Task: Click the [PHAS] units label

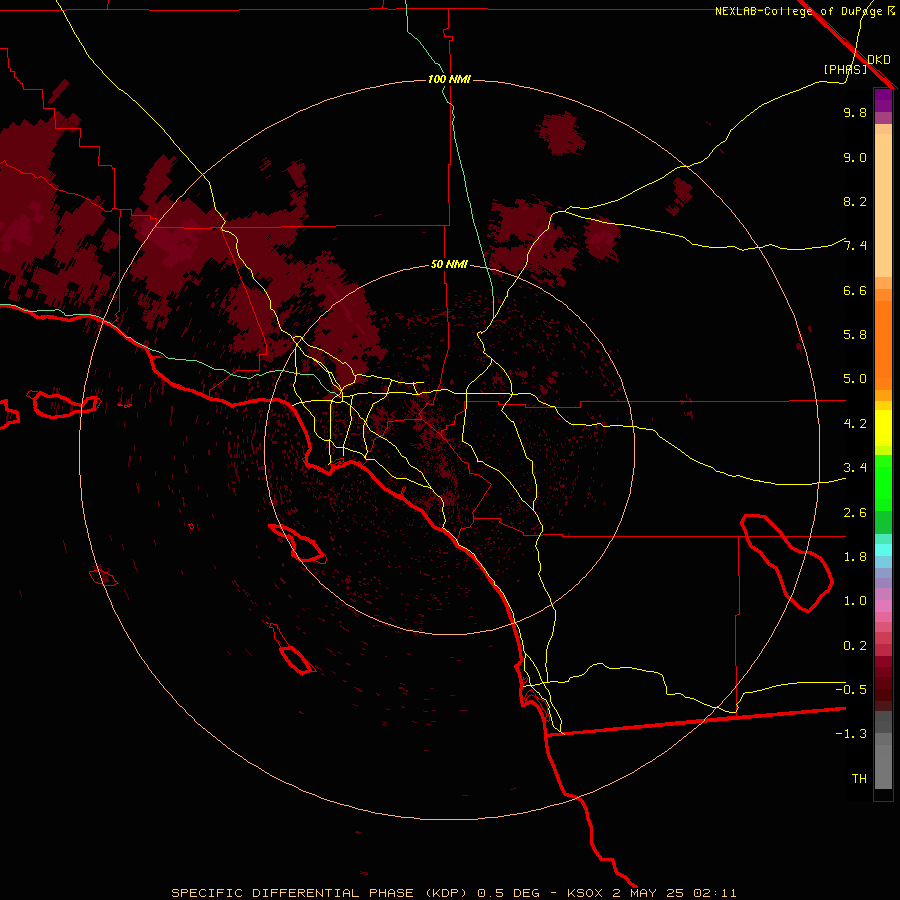Action: 845,69
